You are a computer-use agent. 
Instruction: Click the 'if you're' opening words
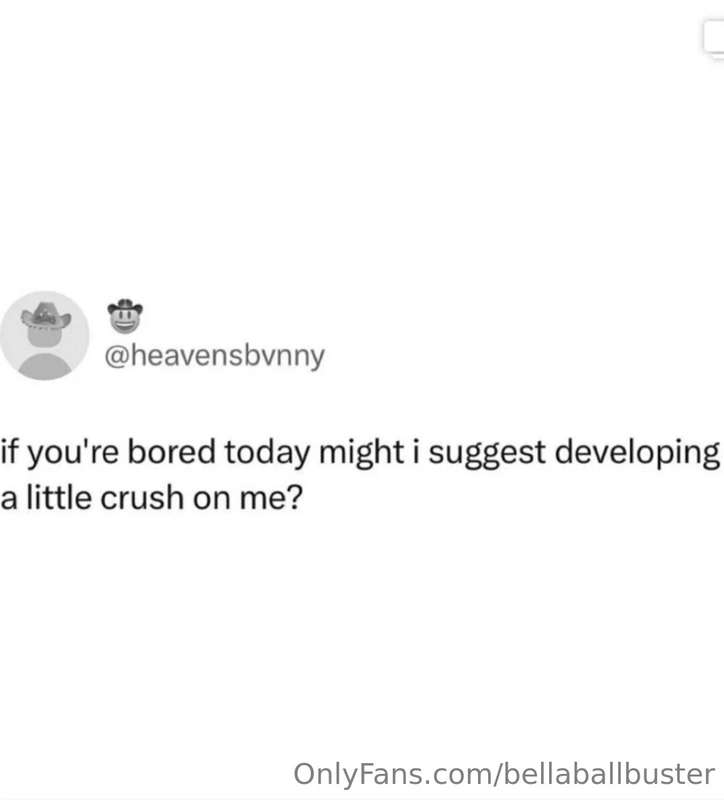pos(59,453)
